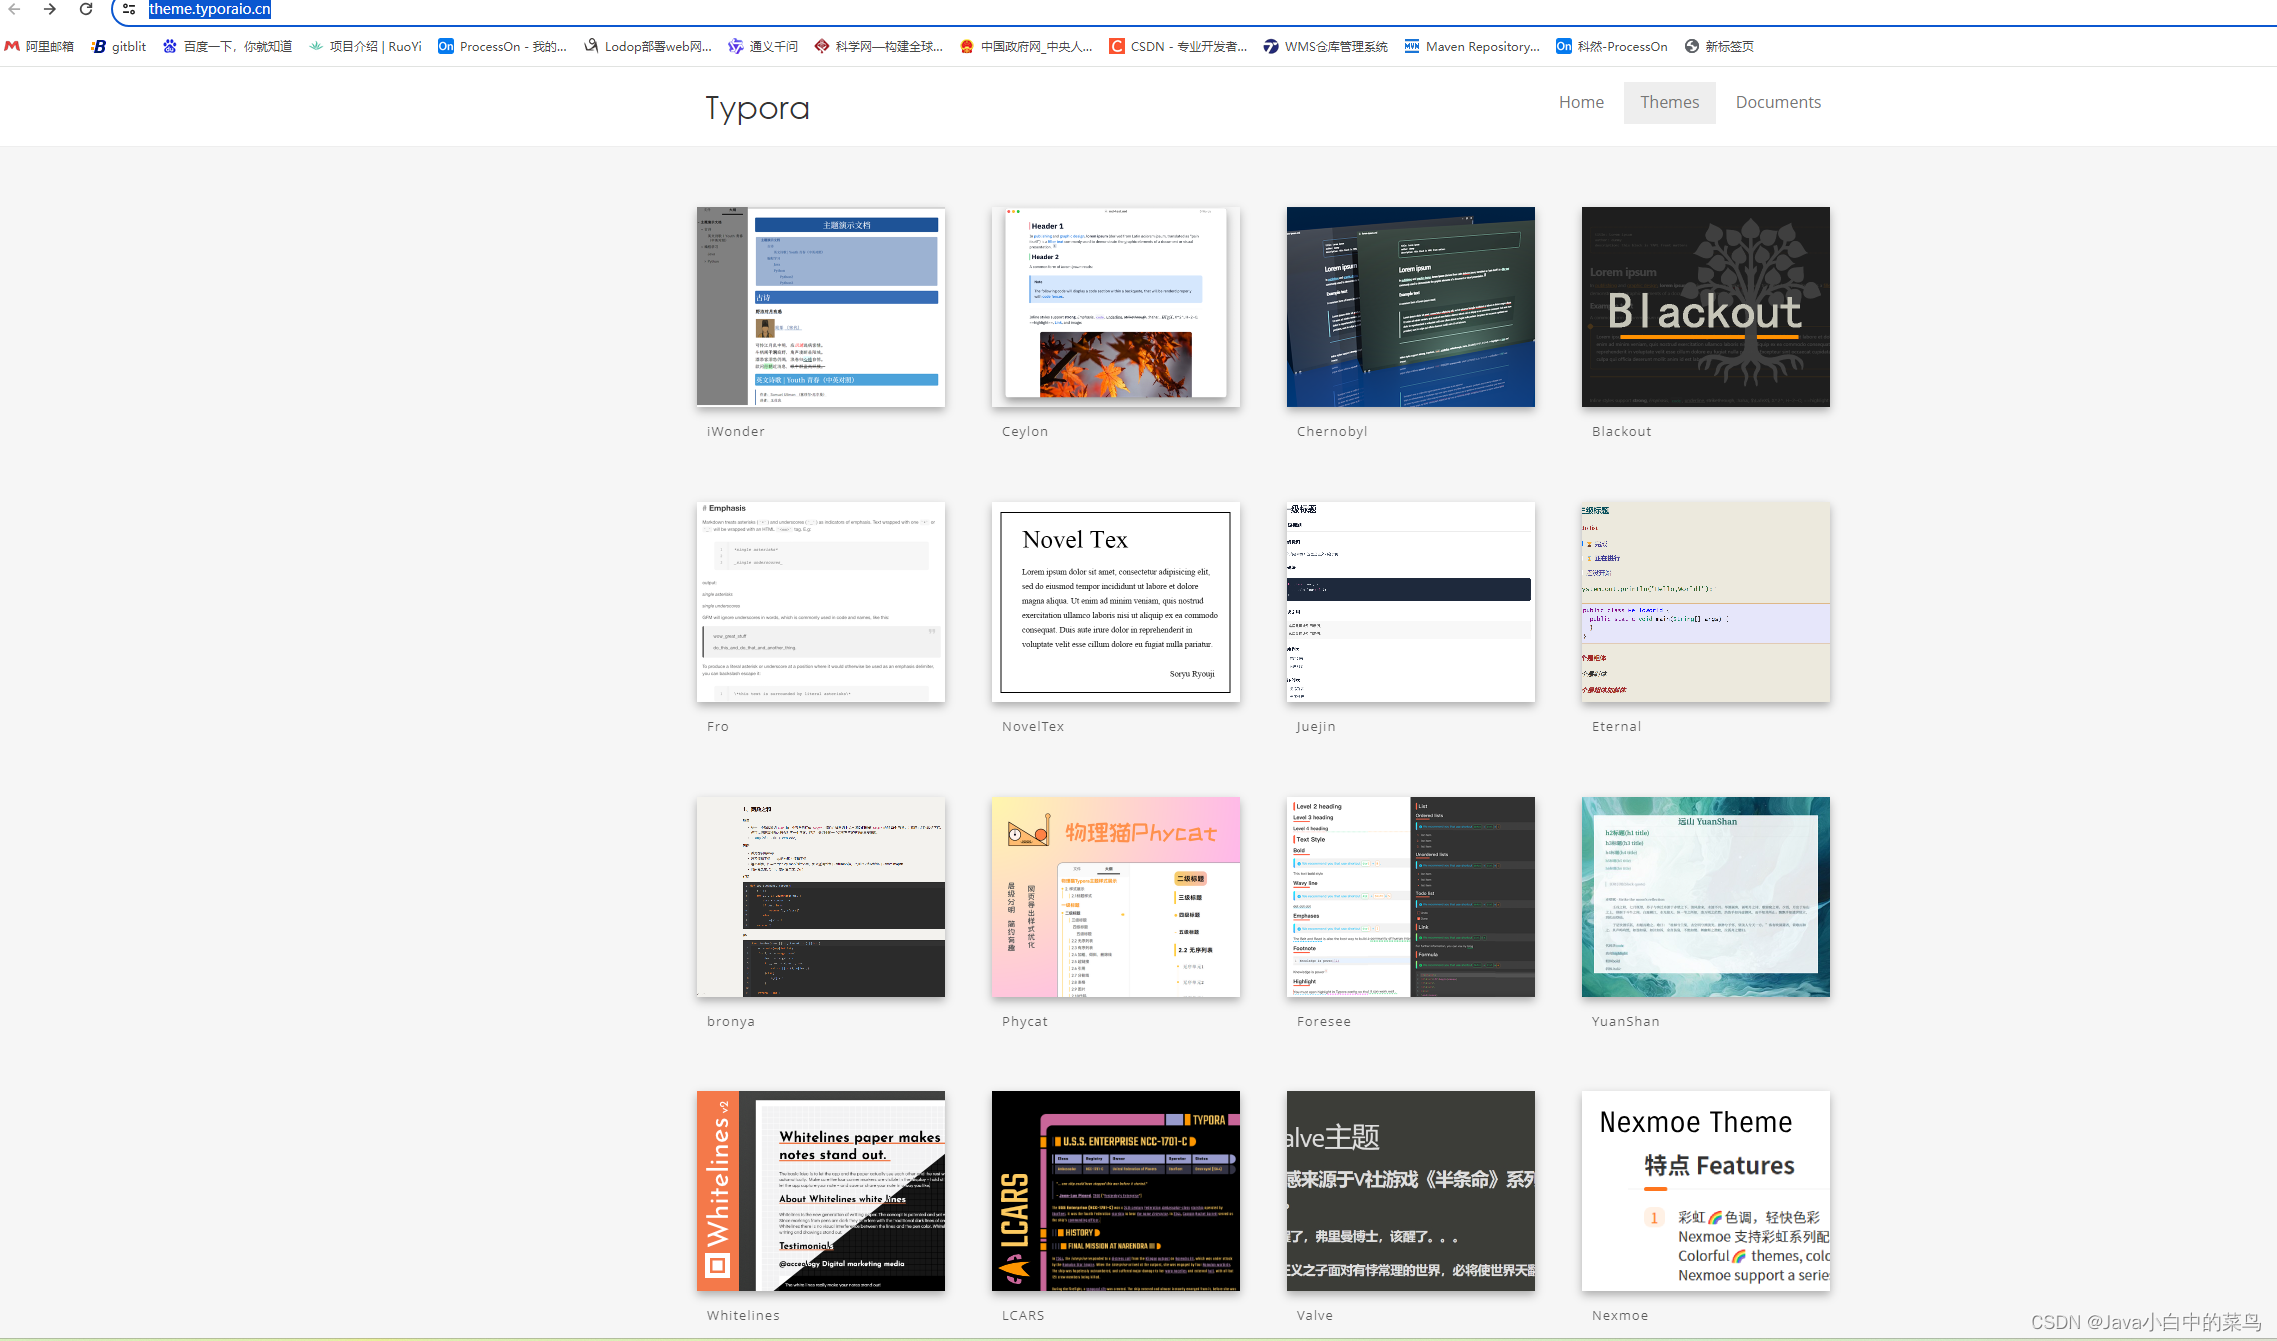Open the Maven Repository bookmark
The image size is (2277, 1341).
tap(1472, 46)
